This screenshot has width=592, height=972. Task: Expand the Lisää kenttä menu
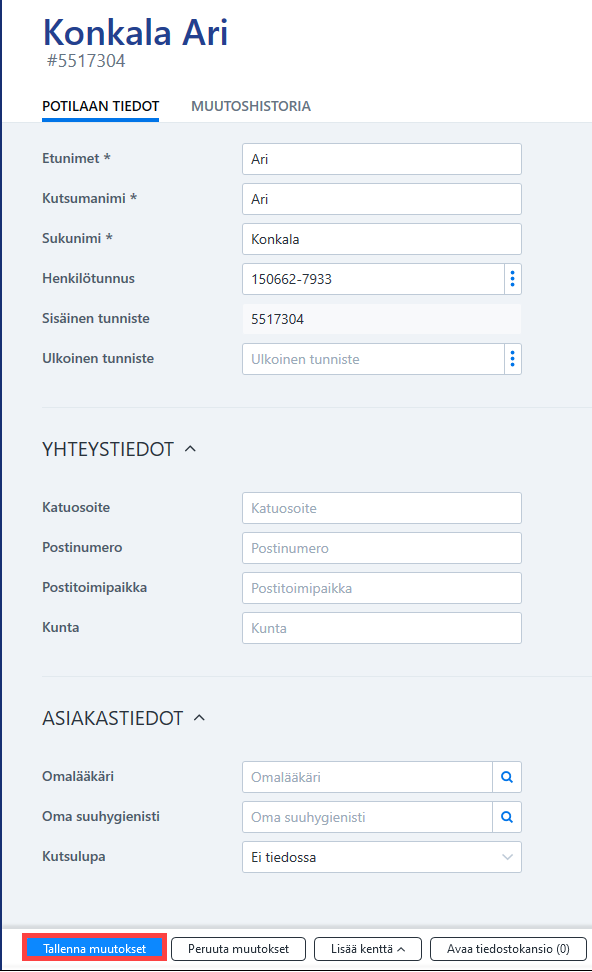[x=368, y=948]
